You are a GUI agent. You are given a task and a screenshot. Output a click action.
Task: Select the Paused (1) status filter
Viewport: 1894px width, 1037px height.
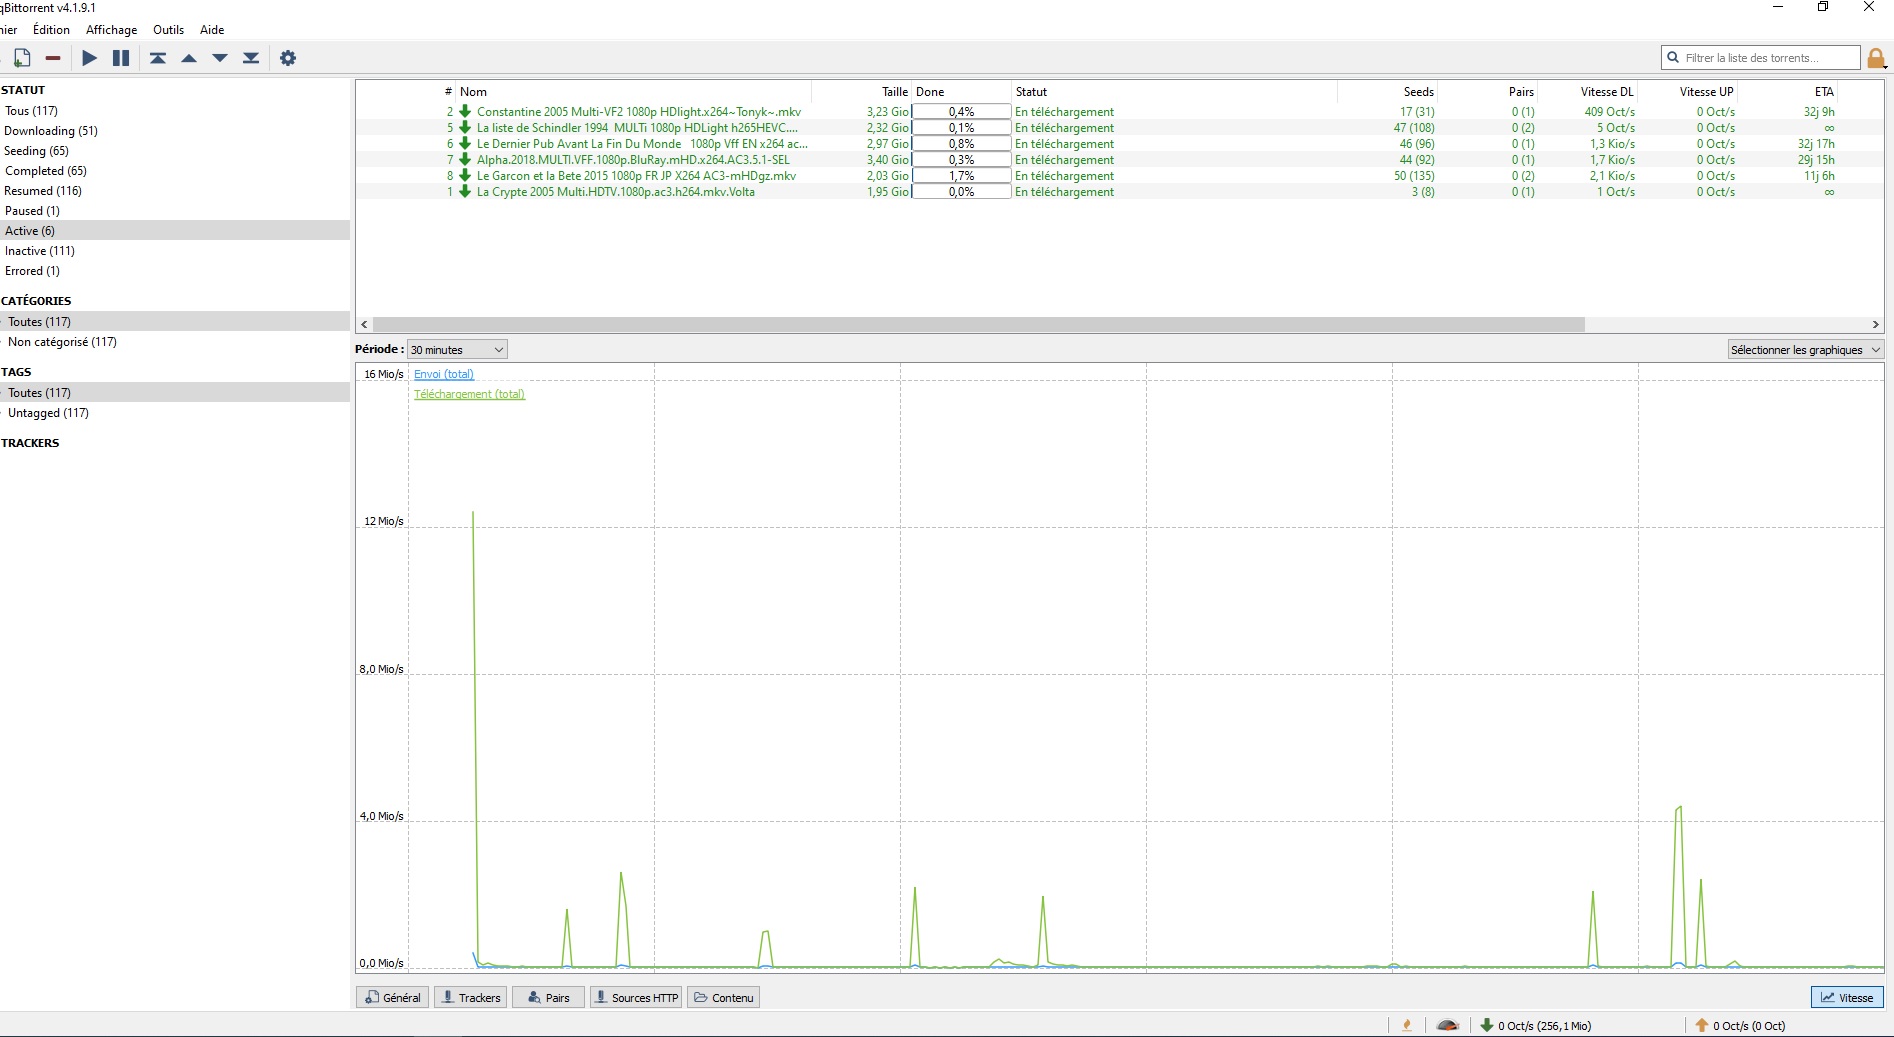tap(32, 211)
